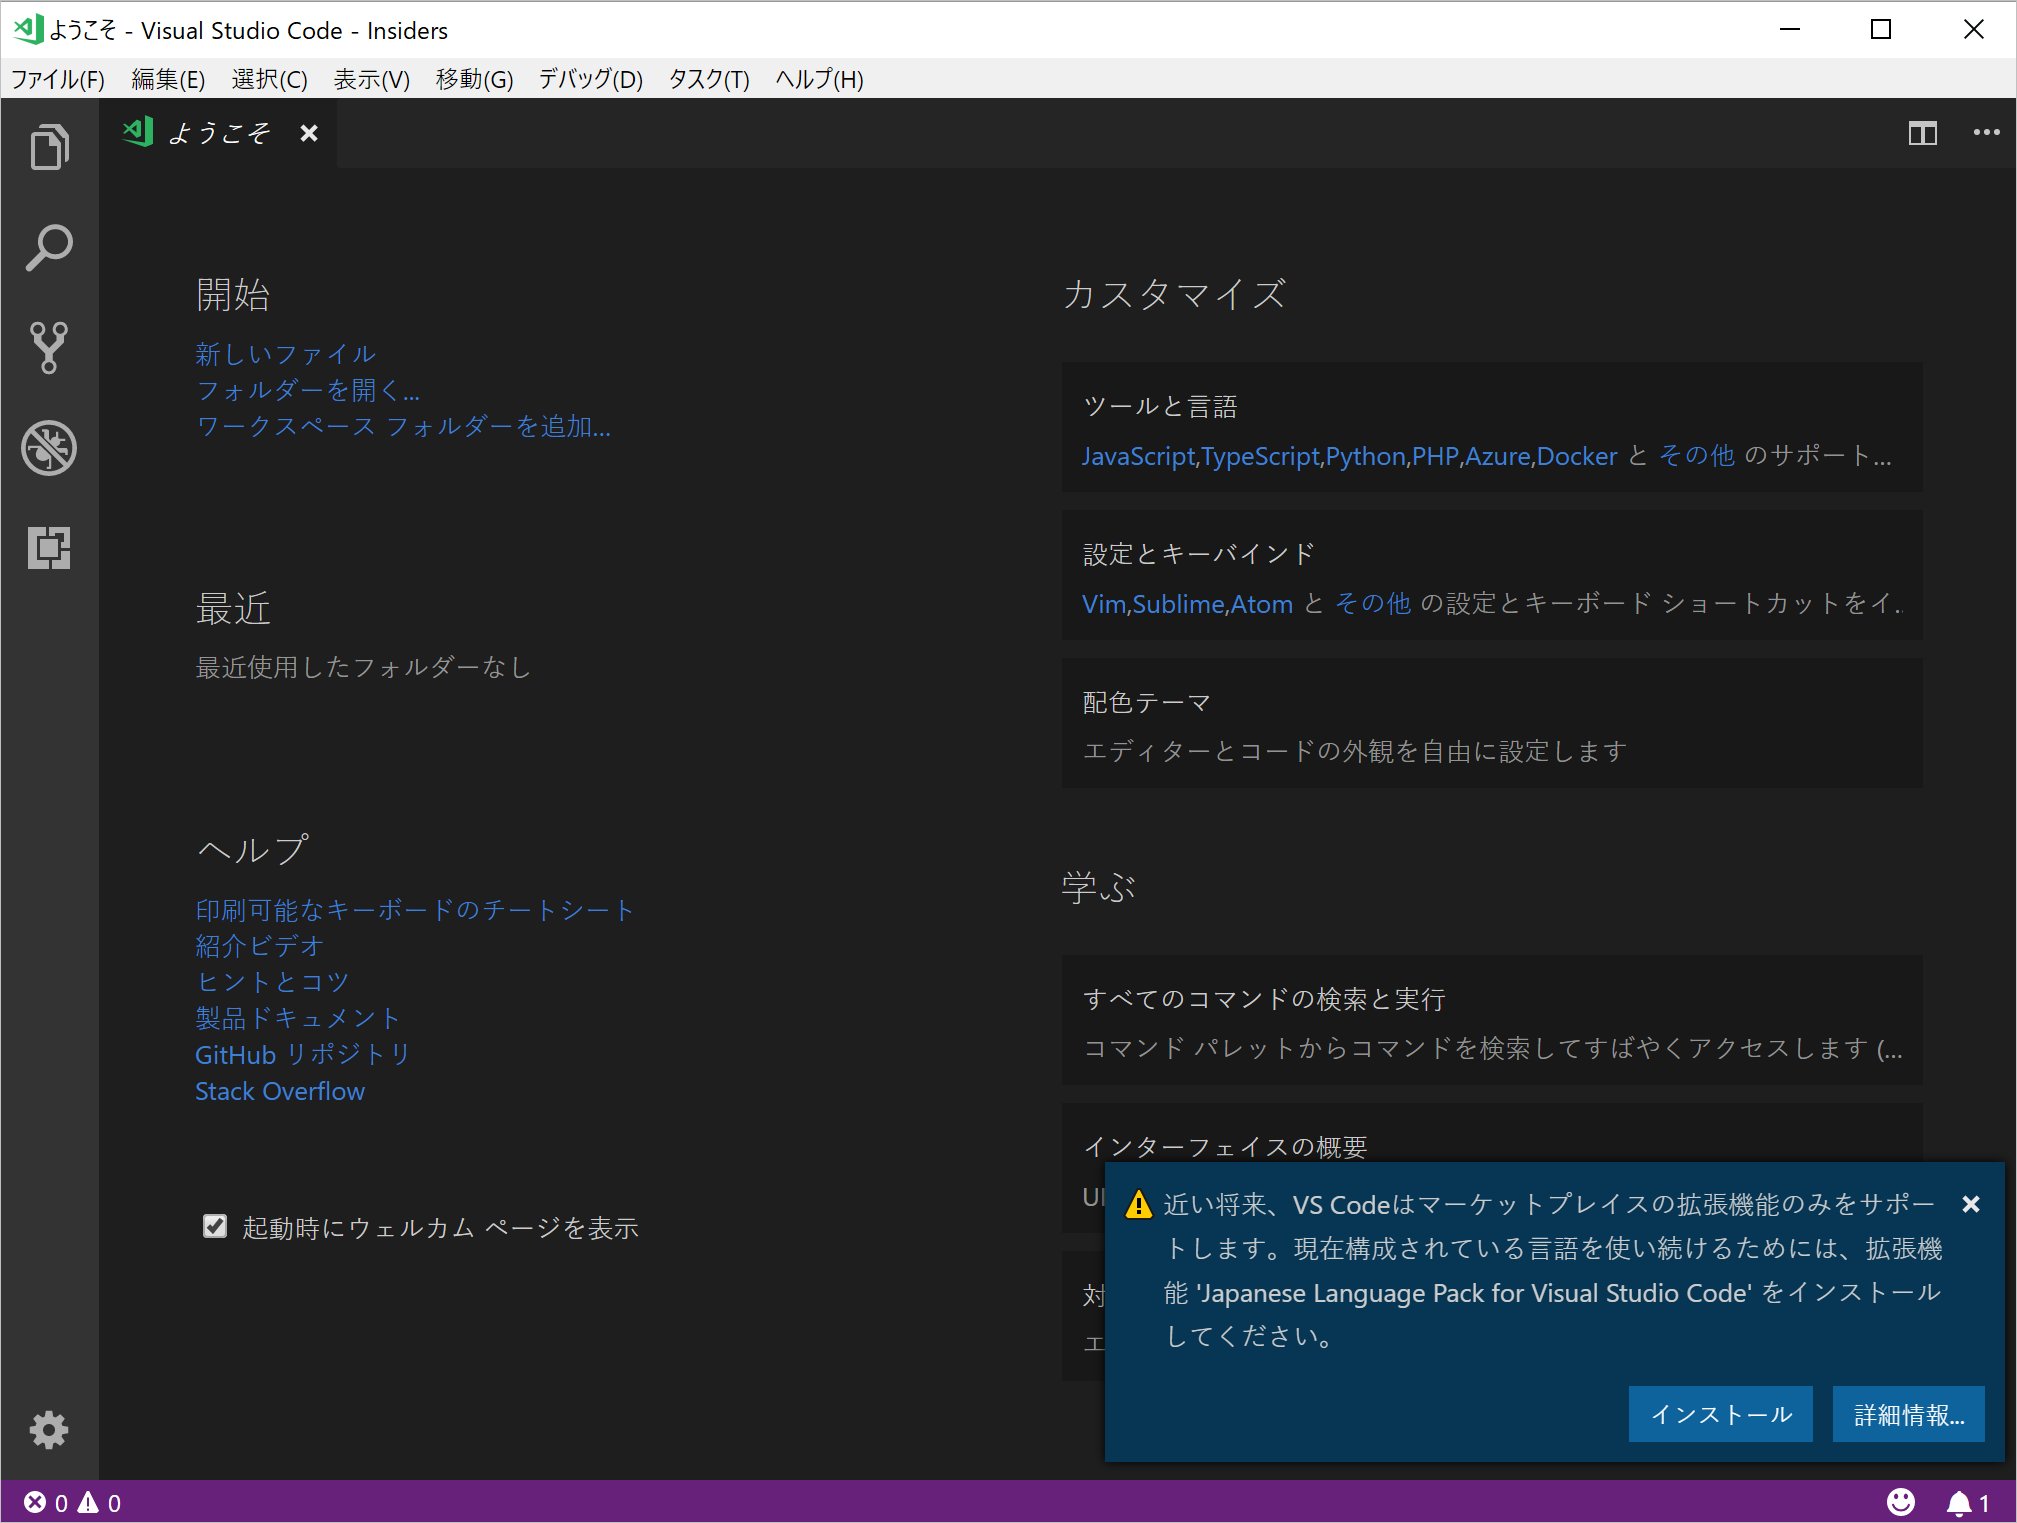Click the Sublime keybinding link
Viewport: 2017px width, 1523px height.
1179,604
